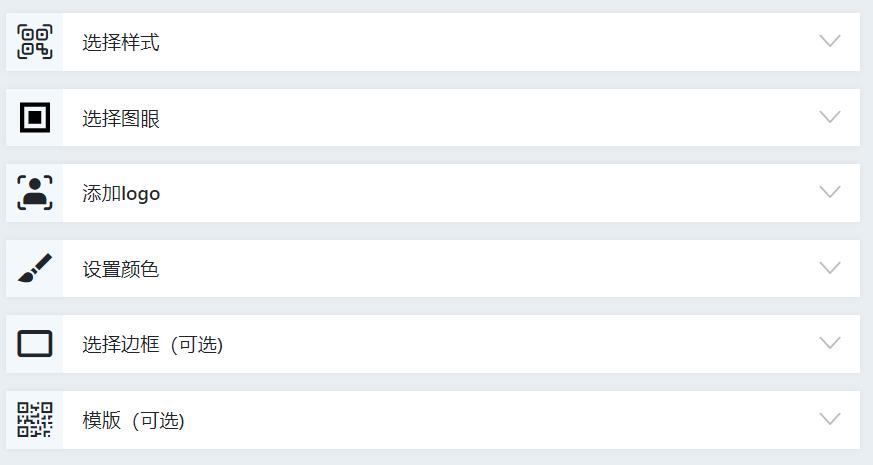Expand the 模版 (可选) chevron
Image resolution: width=873 pixels, height=465 pixels.
click(829, 419)
